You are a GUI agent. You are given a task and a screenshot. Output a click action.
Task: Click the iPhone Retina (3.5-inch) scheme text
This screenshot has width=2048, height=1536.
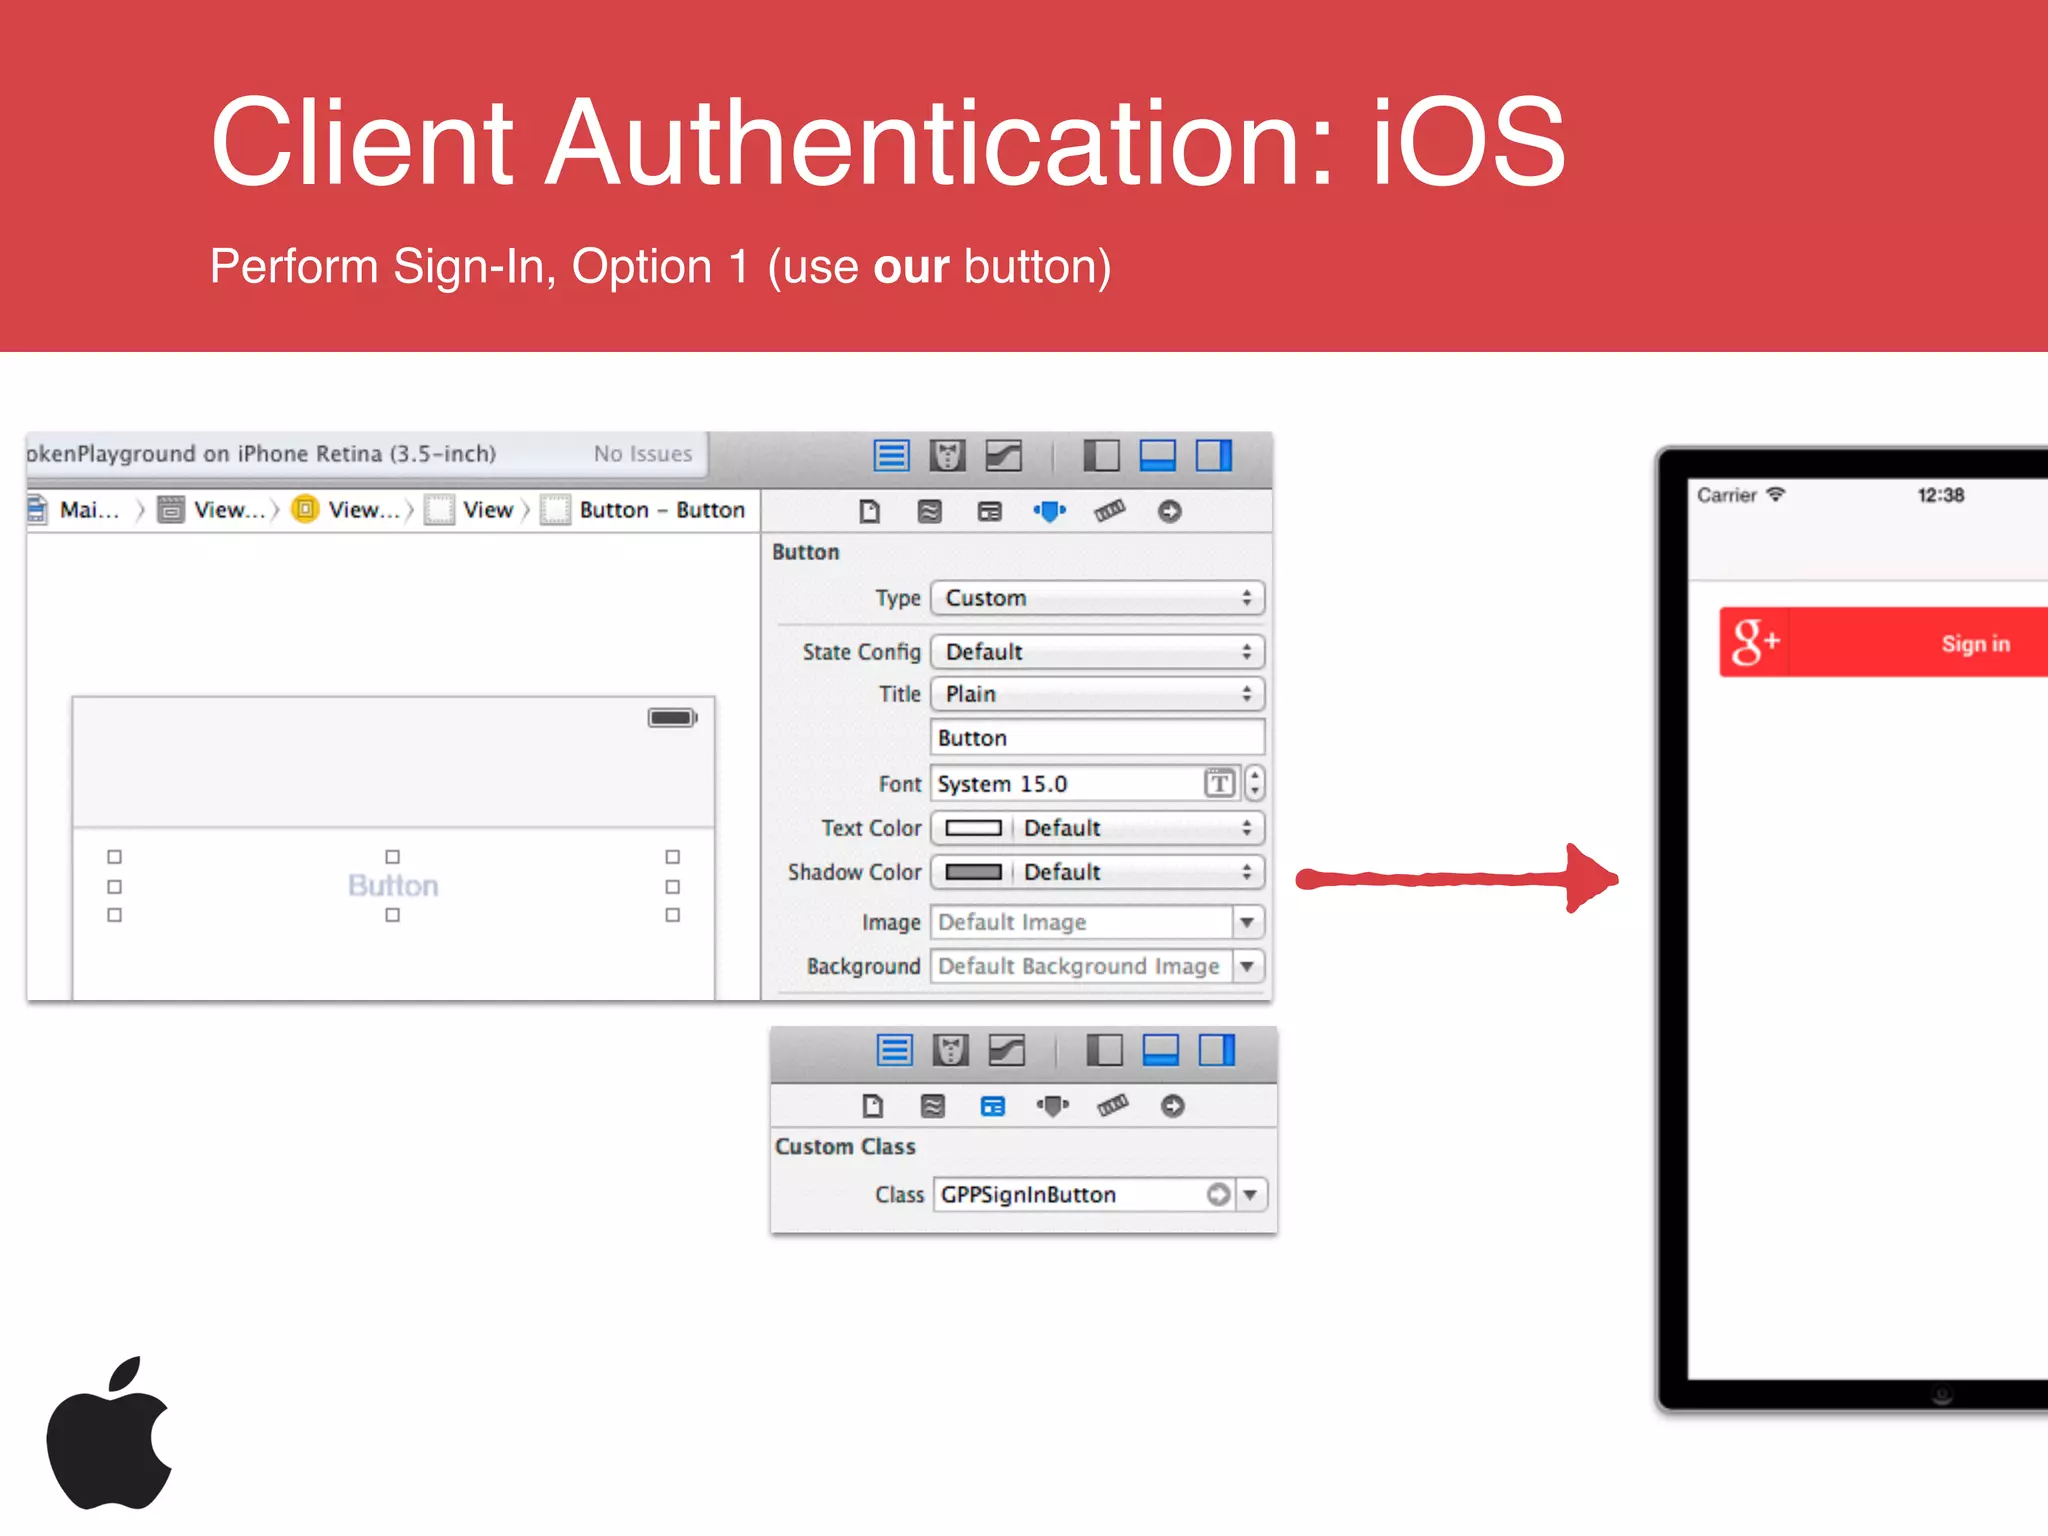point(367,454)
